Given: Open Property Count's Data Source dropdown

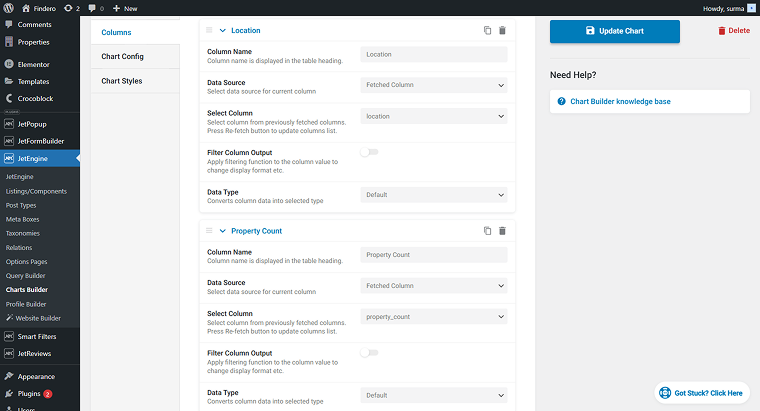Looking at the screenshot, I should click(x=434, y=286).
